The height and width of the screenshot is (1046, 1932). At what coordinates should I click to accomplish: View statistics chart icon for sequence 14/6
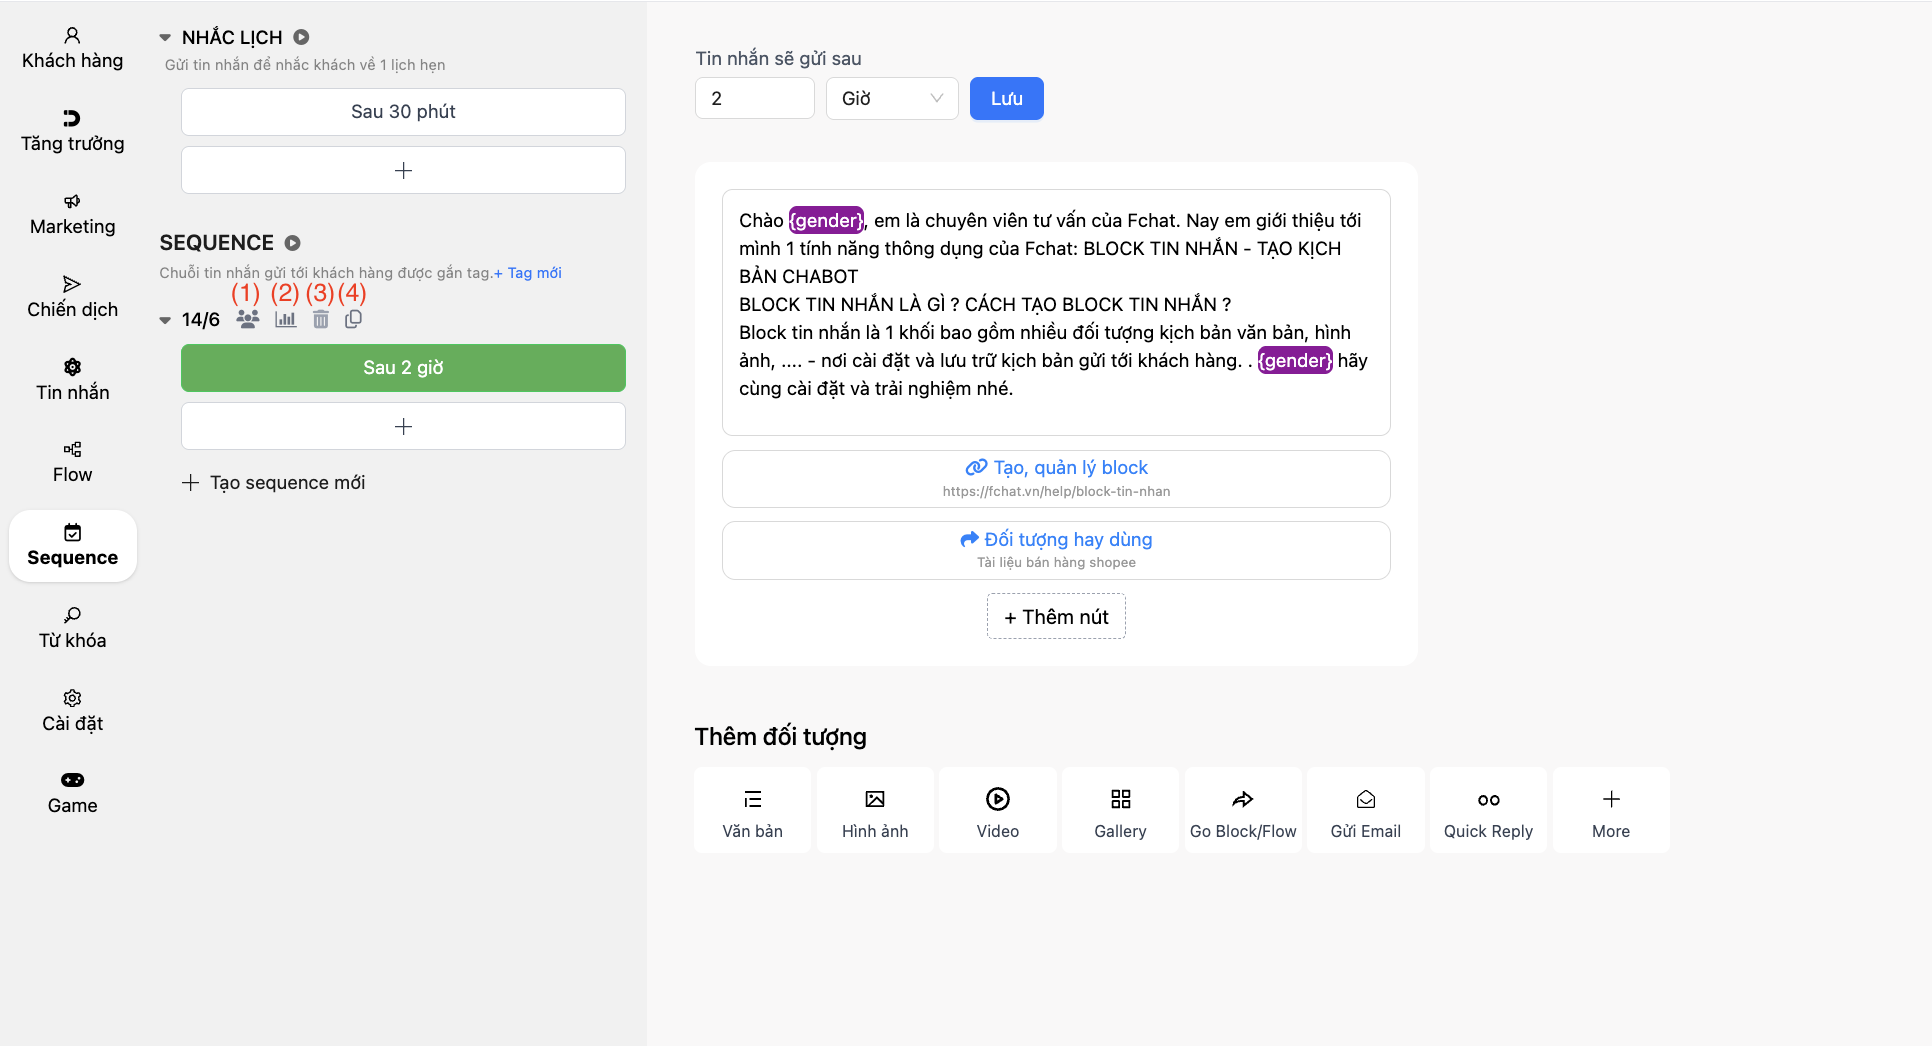tap(285, 319)
